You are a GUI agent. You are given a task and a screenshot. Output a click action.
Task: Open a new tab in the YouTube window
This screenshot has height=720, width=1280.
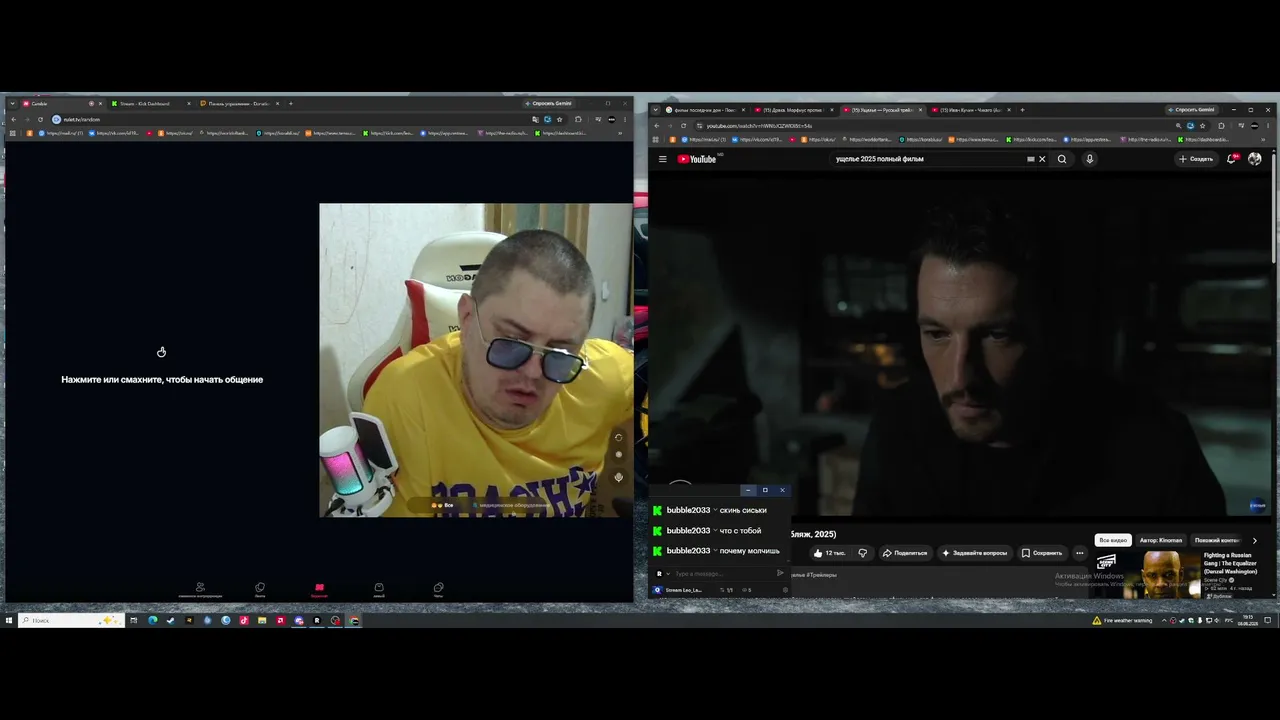1021,110
